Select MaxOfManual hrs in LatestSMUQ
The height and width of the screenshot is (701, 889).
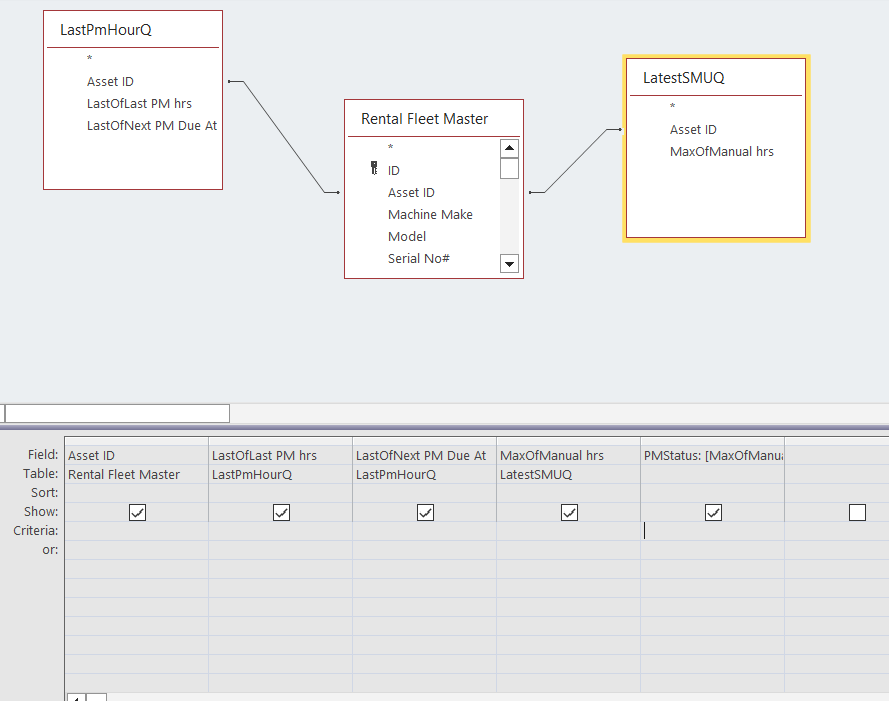point(722,151)
